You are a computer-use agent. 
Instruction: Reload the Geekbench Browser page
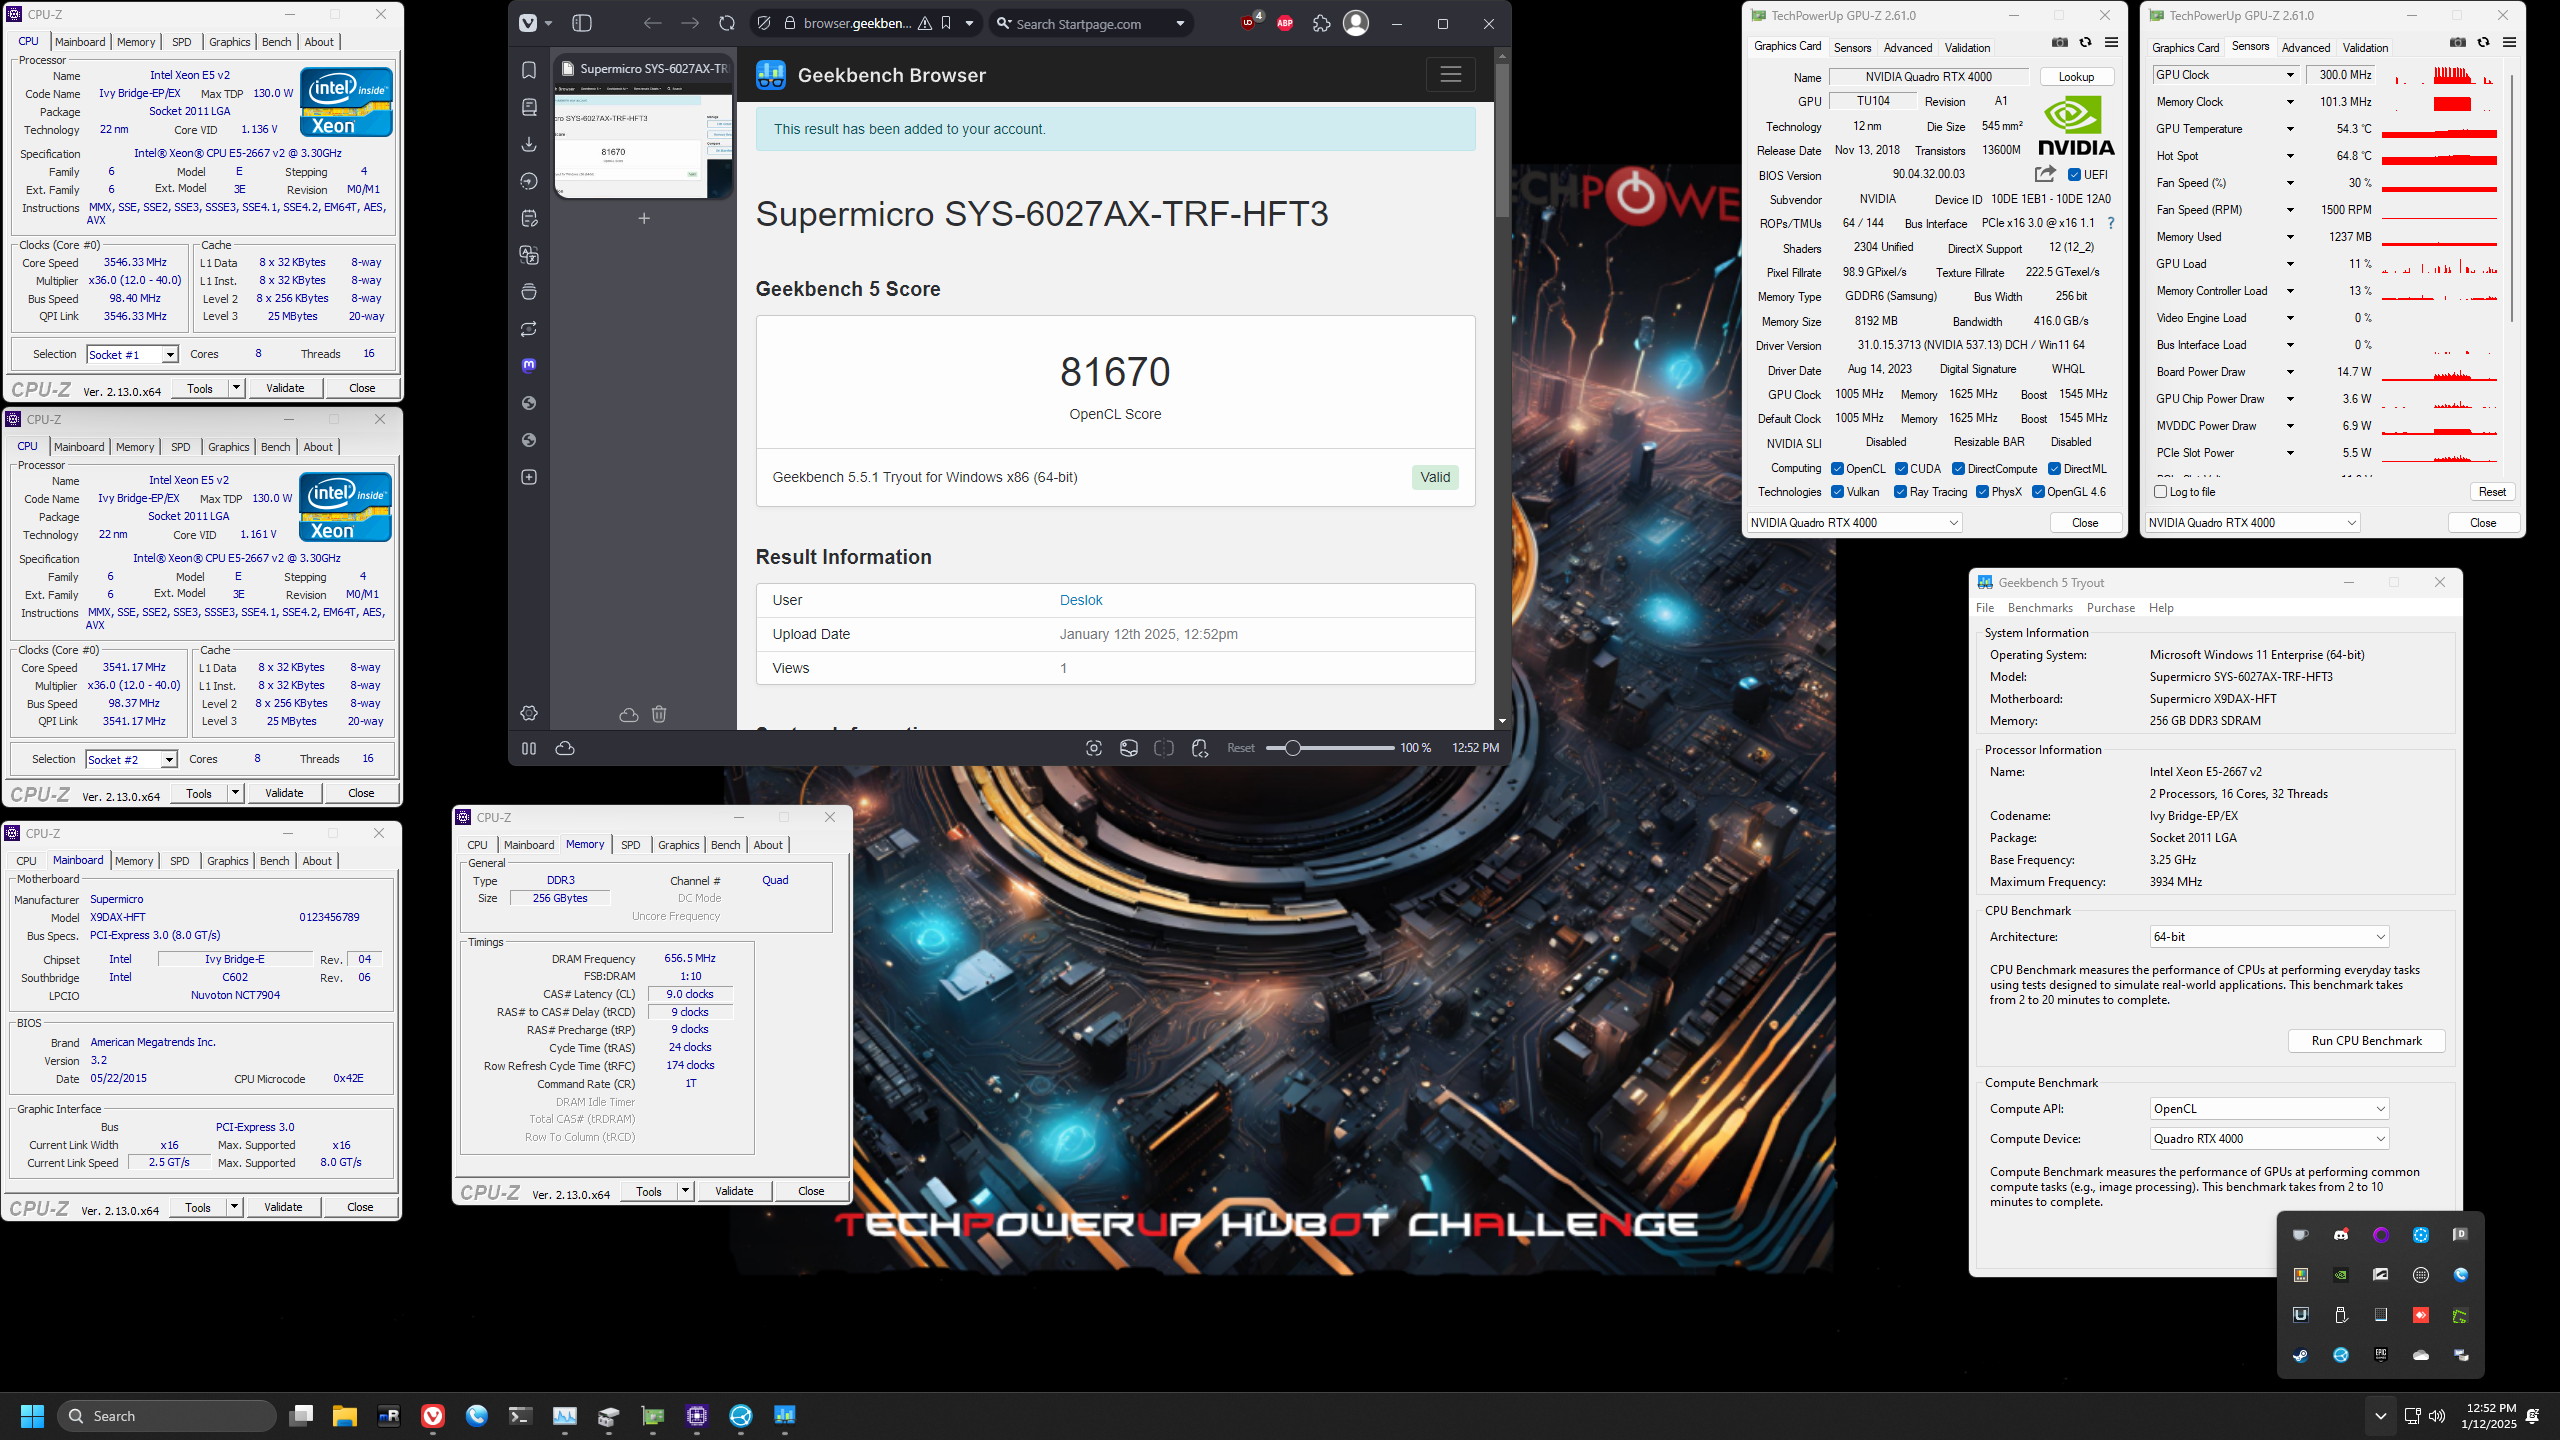coord(727,23)
